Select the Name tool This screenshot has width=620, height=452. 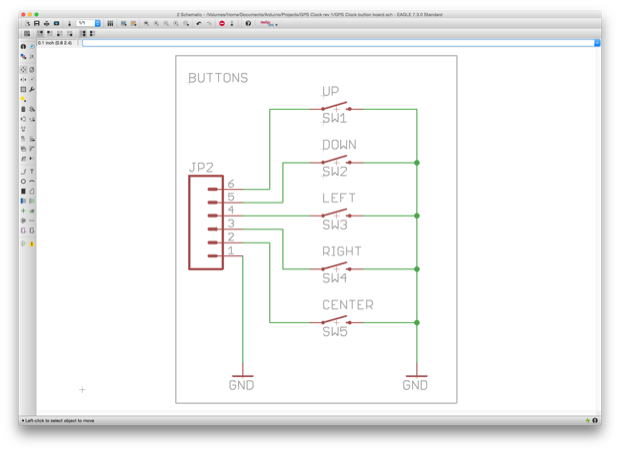(x=23, y=139)
